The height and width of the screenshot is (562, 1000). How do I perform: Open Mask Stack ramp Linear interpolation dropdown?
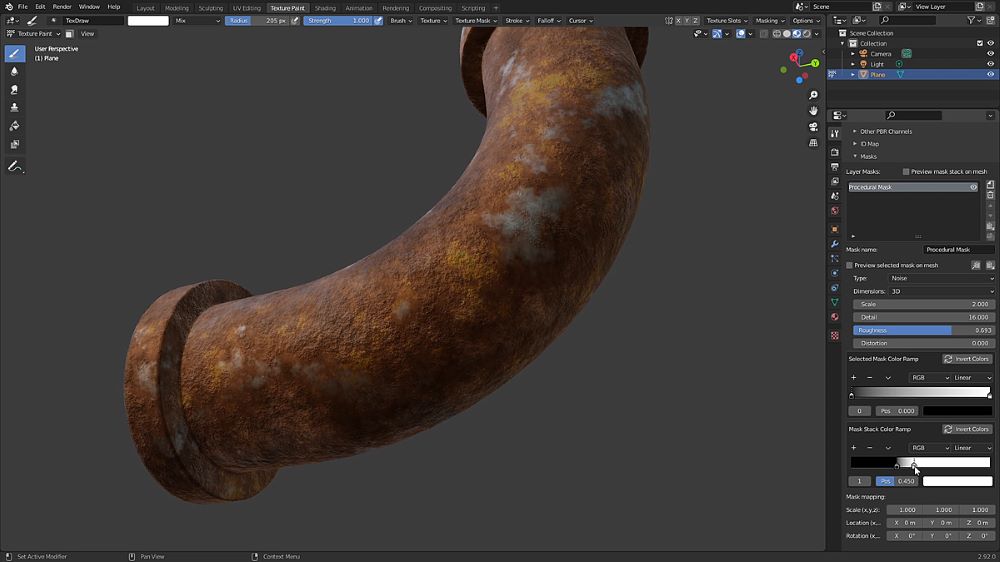(973, 448)
